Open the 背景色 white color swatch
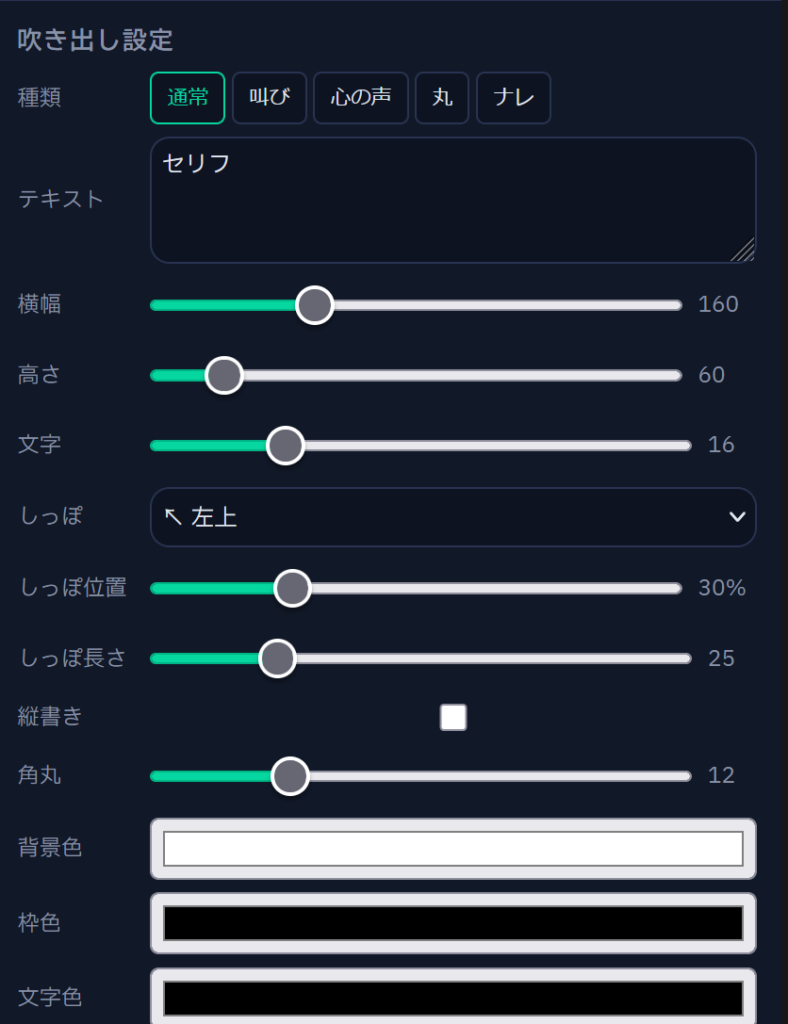 pos(452,848)
